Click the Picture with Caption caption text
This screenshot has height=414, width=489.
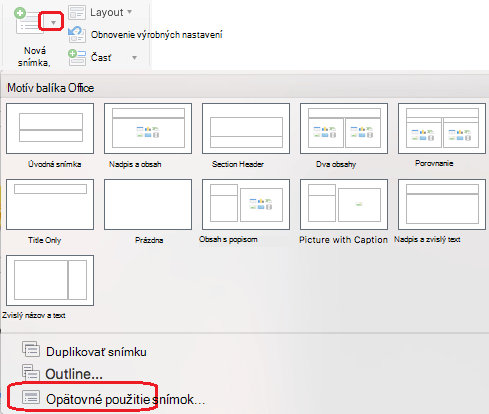click(343, 240)
